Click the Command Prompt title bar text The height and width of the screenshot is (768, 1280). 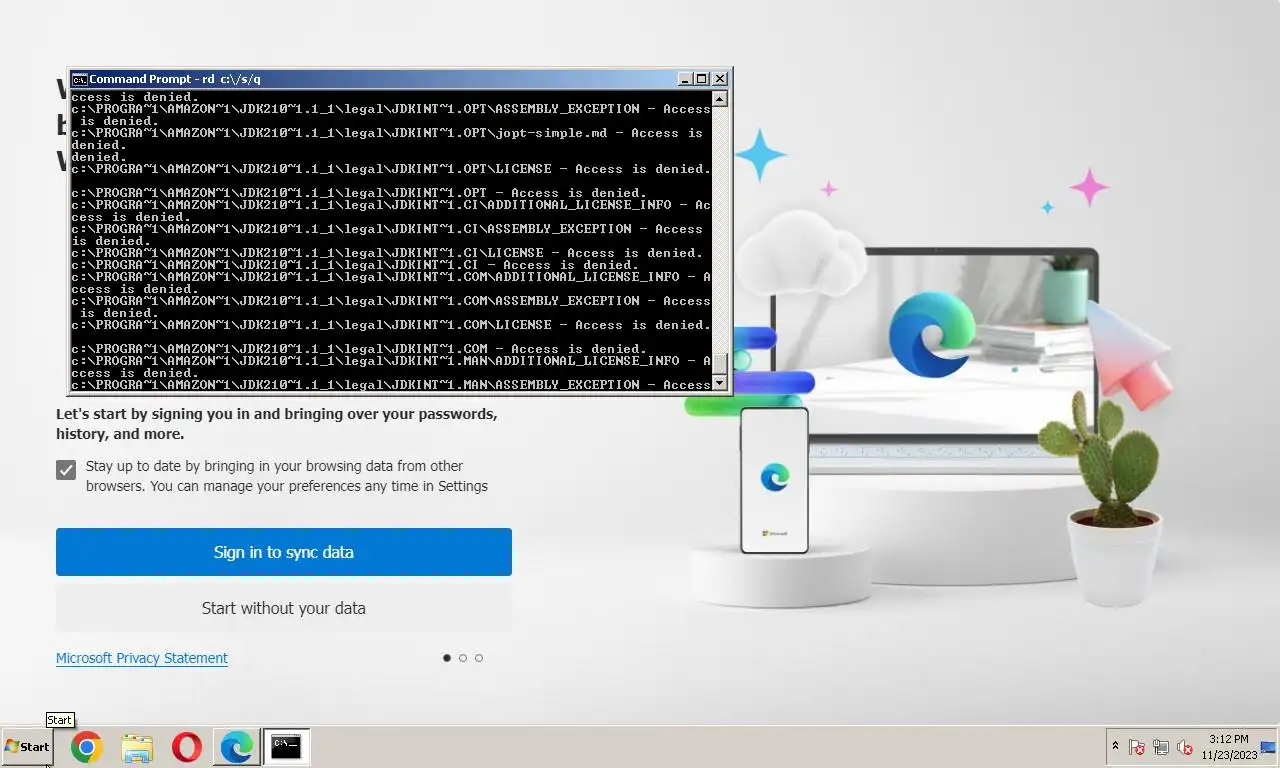coord(175,79)
